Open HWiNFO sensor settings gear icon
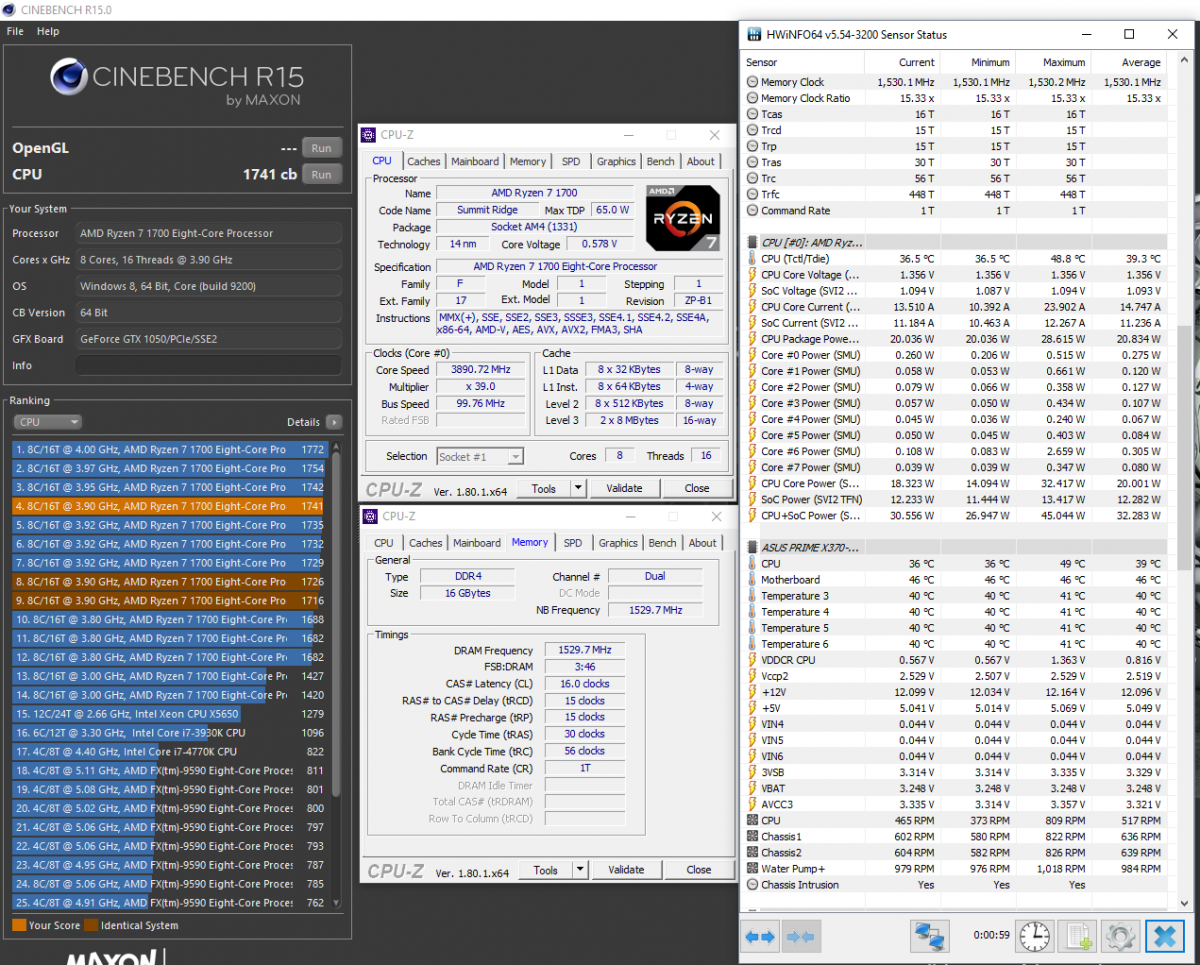 pyautogui.click(x=1120, y=937)
